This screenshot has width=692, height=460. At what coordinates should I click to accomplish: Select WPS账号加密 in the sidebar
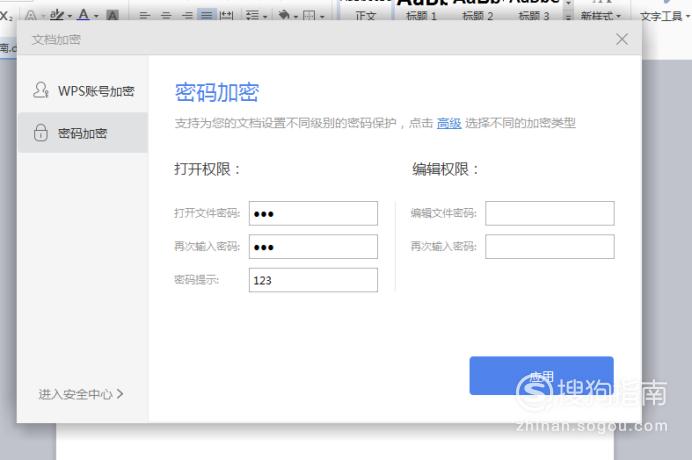pyautogui.click(x=83, y=90)
